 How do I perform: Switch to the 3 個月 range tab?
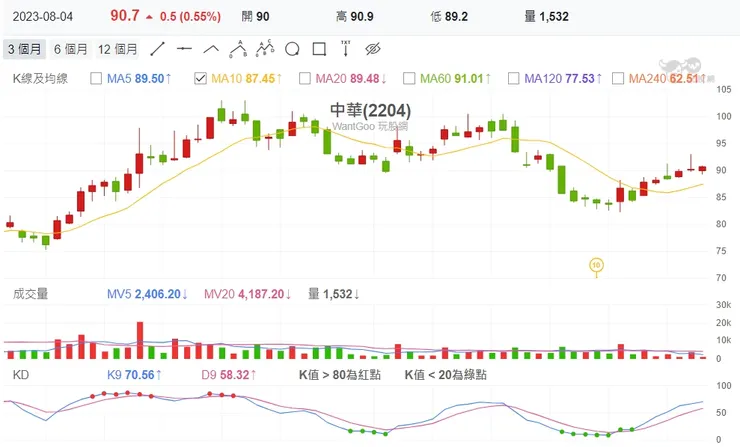25,49
